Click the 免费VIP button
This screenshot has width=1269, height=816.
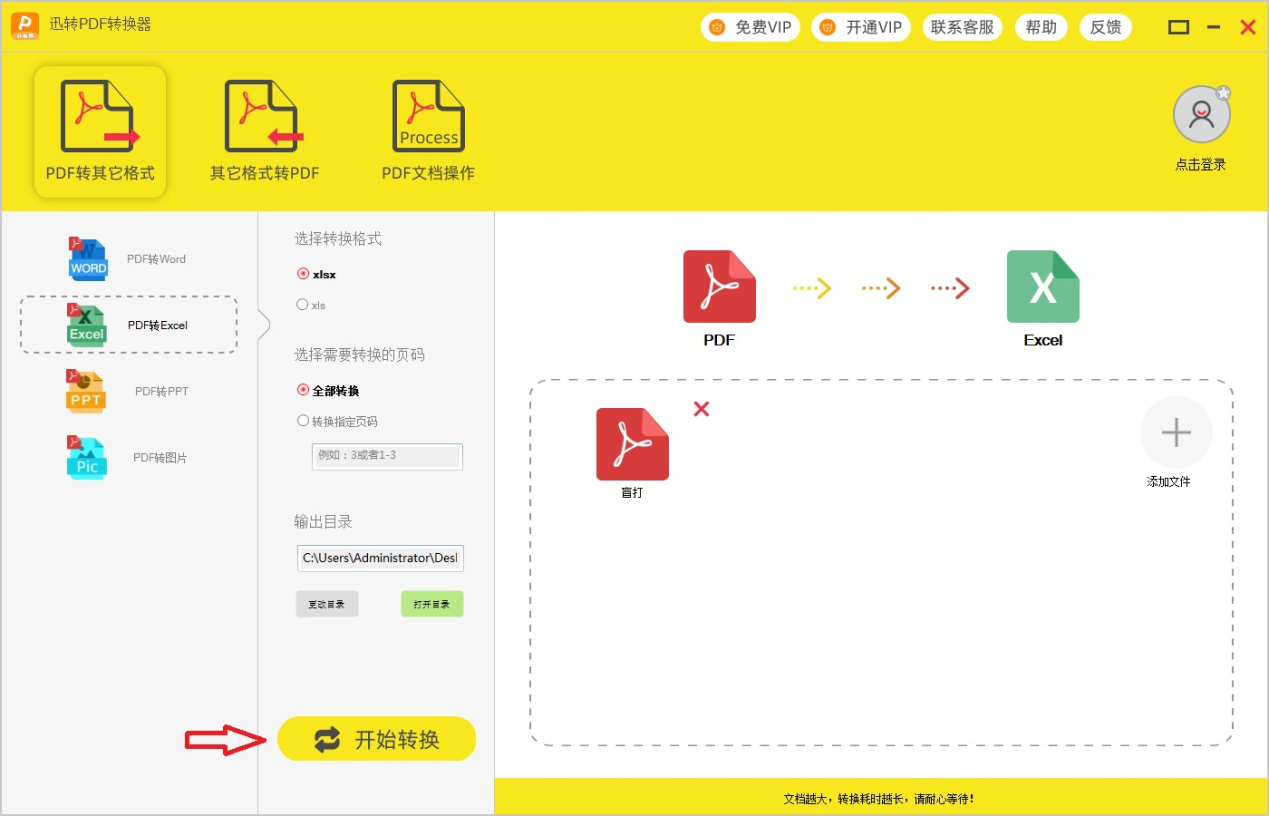(750, 28)
